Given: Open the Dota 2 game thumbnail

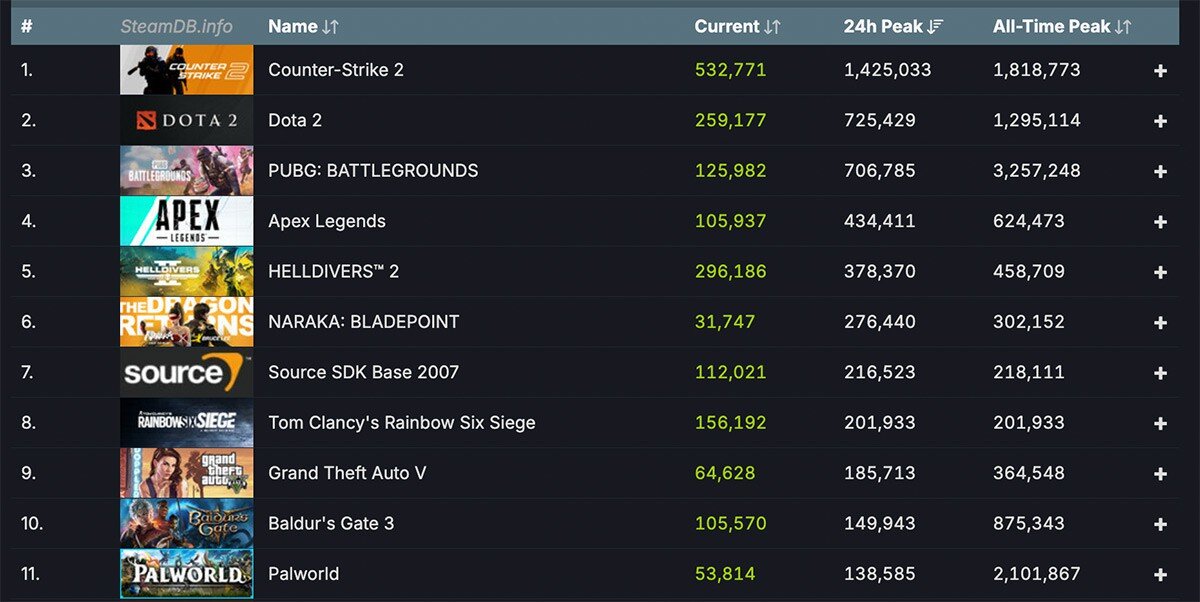Looking at the screenshot, I should coord(187,120).
